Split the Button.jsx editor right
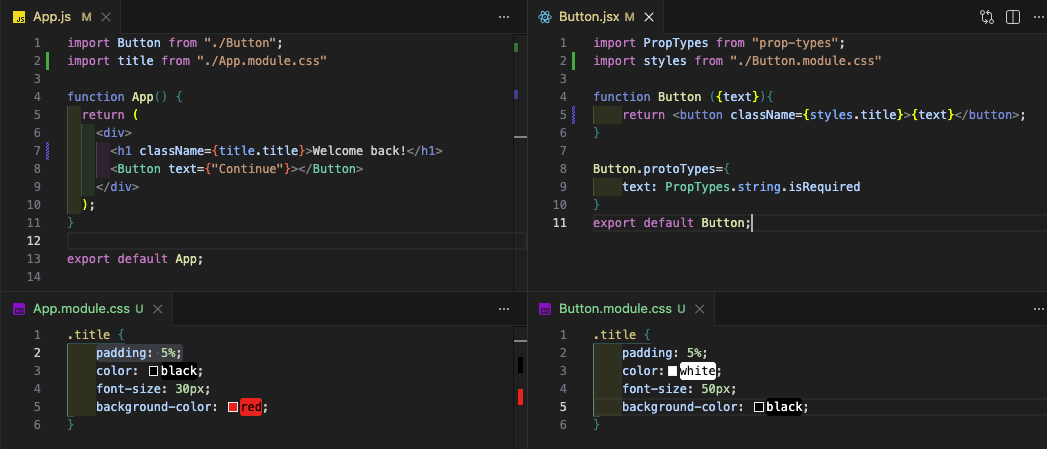 [x=1013, y=17]
